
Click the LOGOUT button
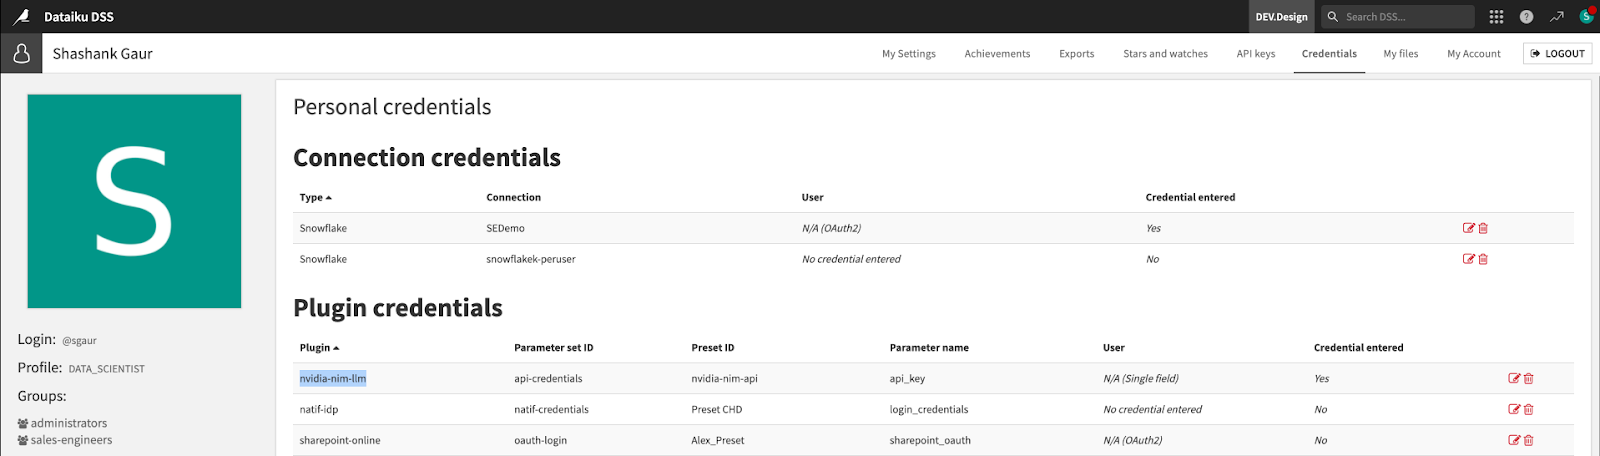click(x=1558, y=54)
